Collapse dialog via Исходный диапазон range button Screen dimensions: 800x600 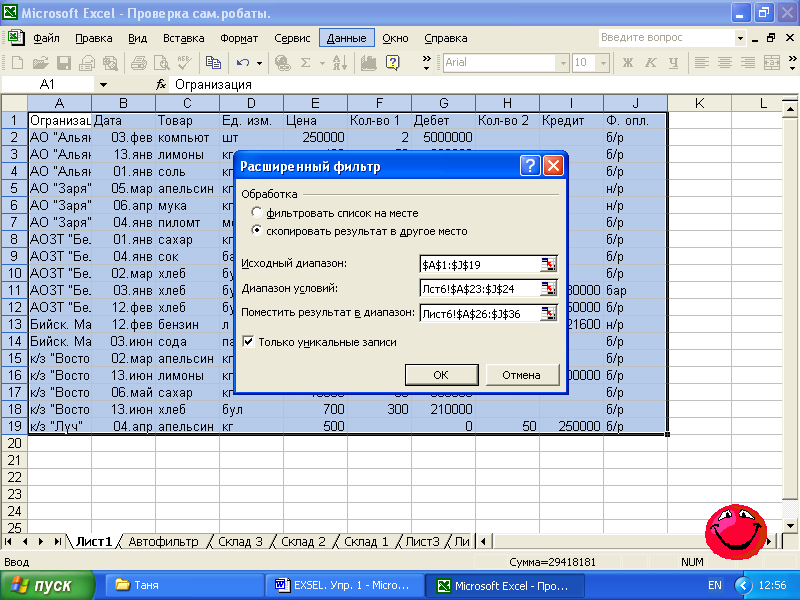548,264
